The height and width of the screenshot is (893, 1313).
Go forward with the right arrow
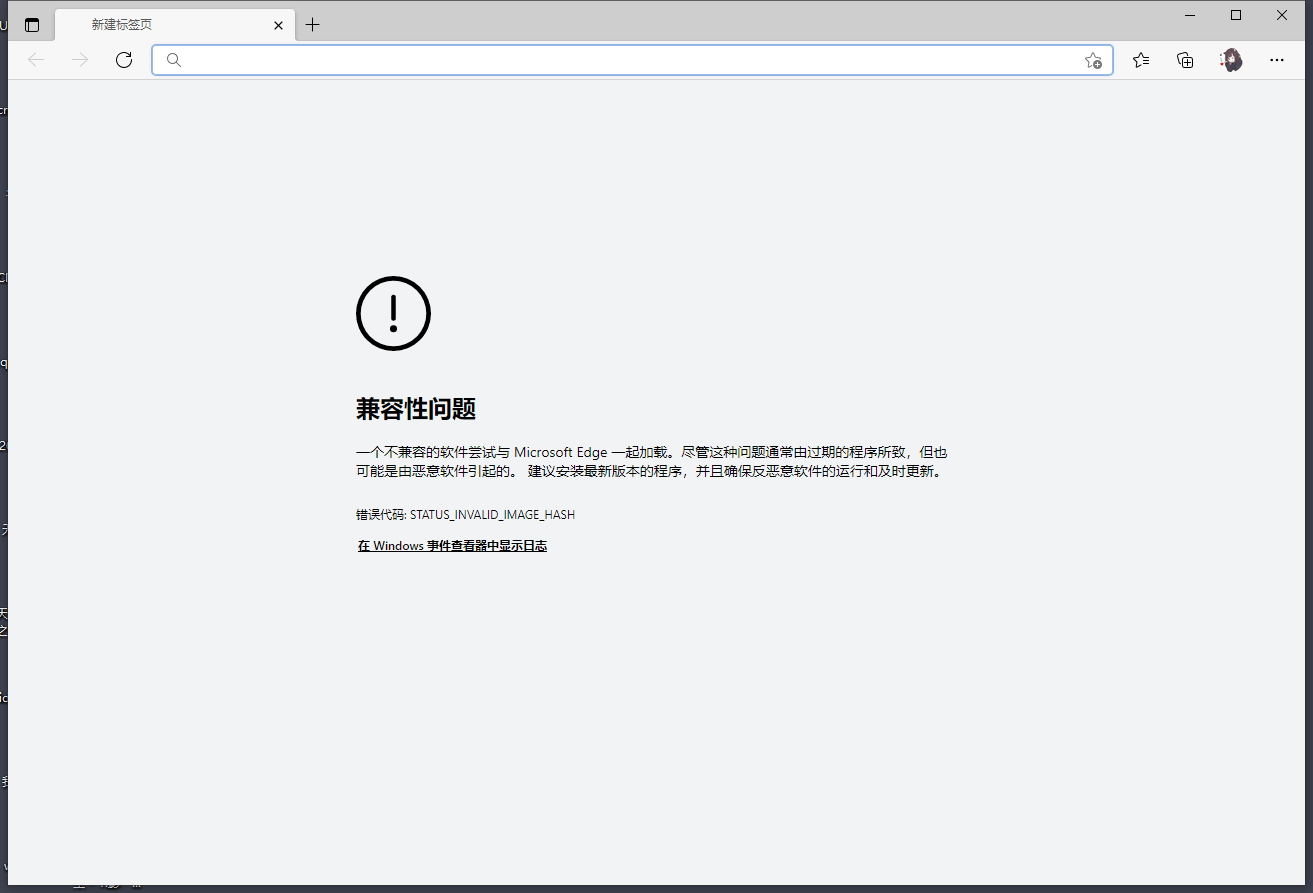click(80, 60)
